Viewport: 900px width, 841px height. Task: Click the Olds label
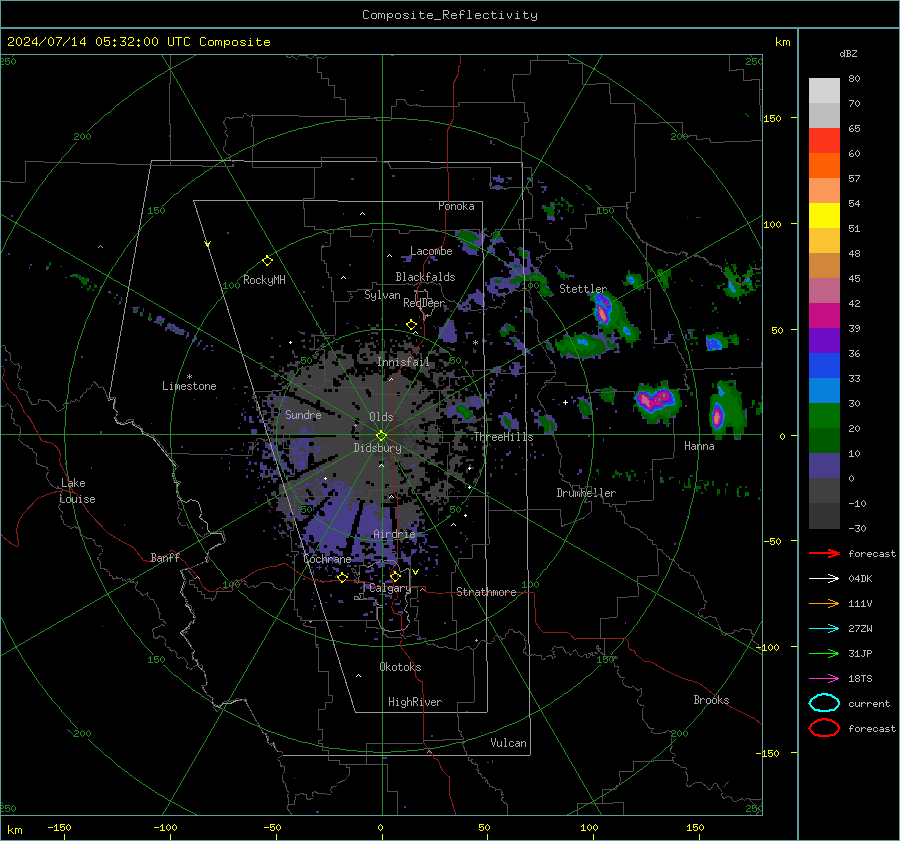[381, 417]
